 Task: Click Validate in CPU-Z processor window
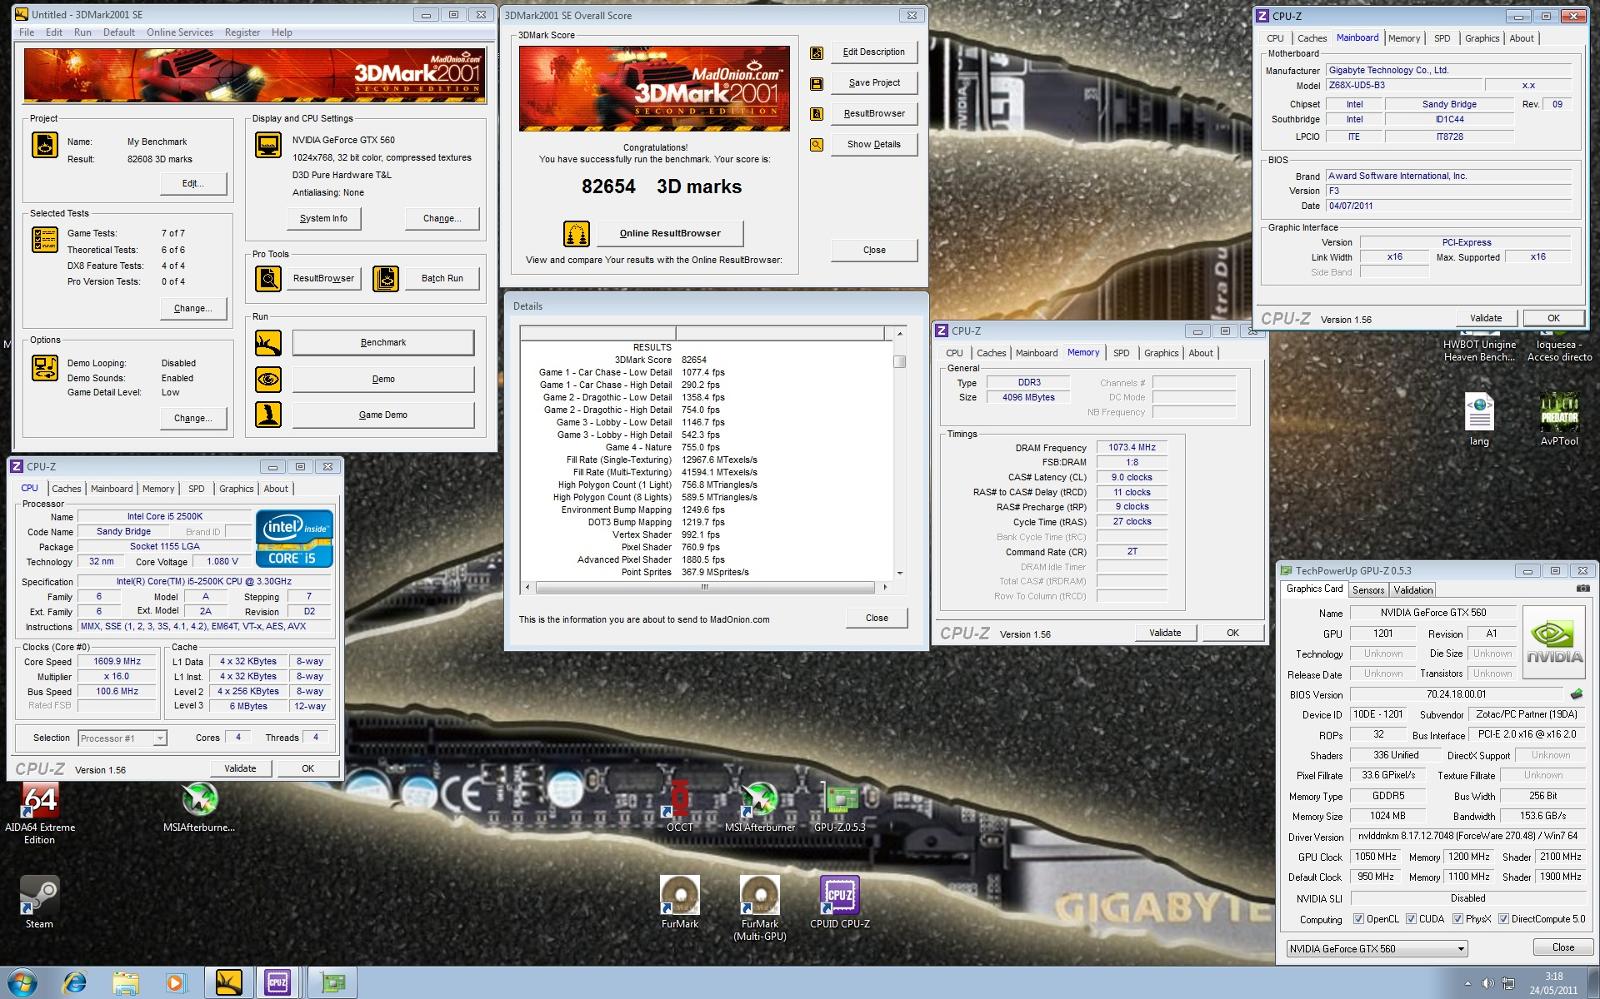tap(240, 769)
